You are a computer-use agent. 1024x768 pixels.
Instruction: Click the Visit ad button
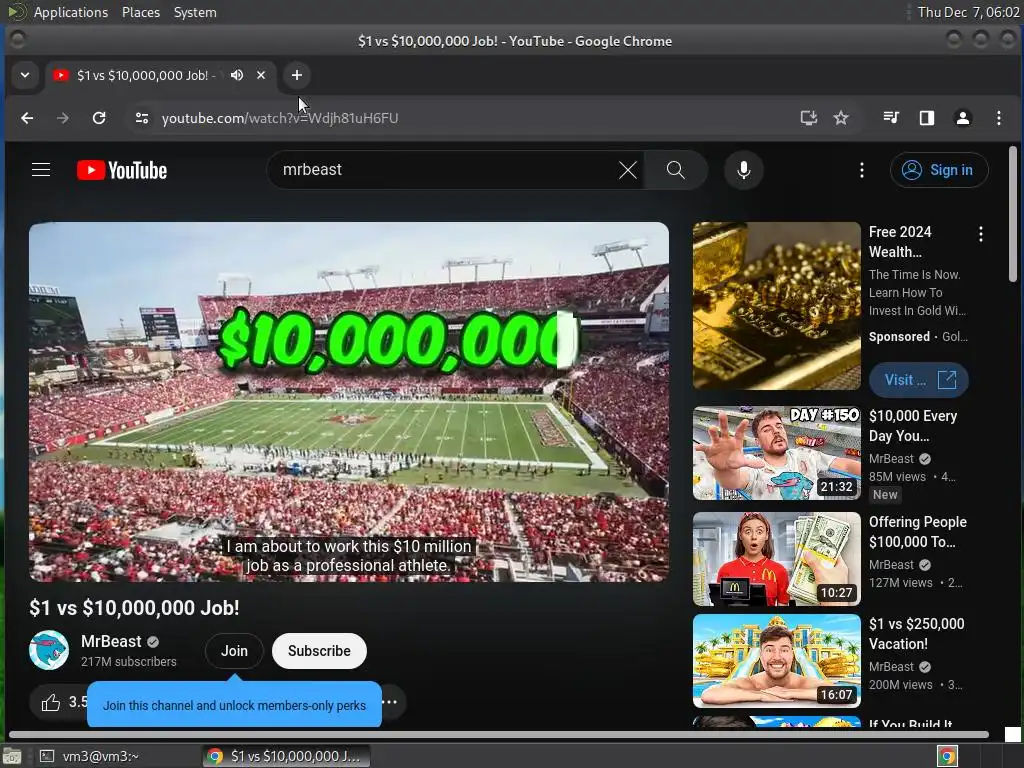tap(918, 380)
